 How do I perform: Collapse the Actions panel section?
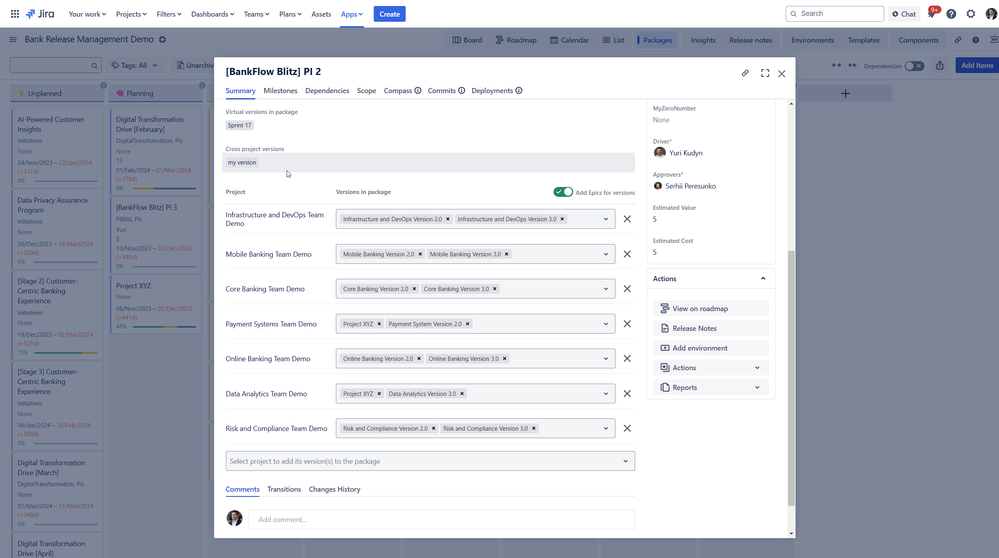[763, 278]
